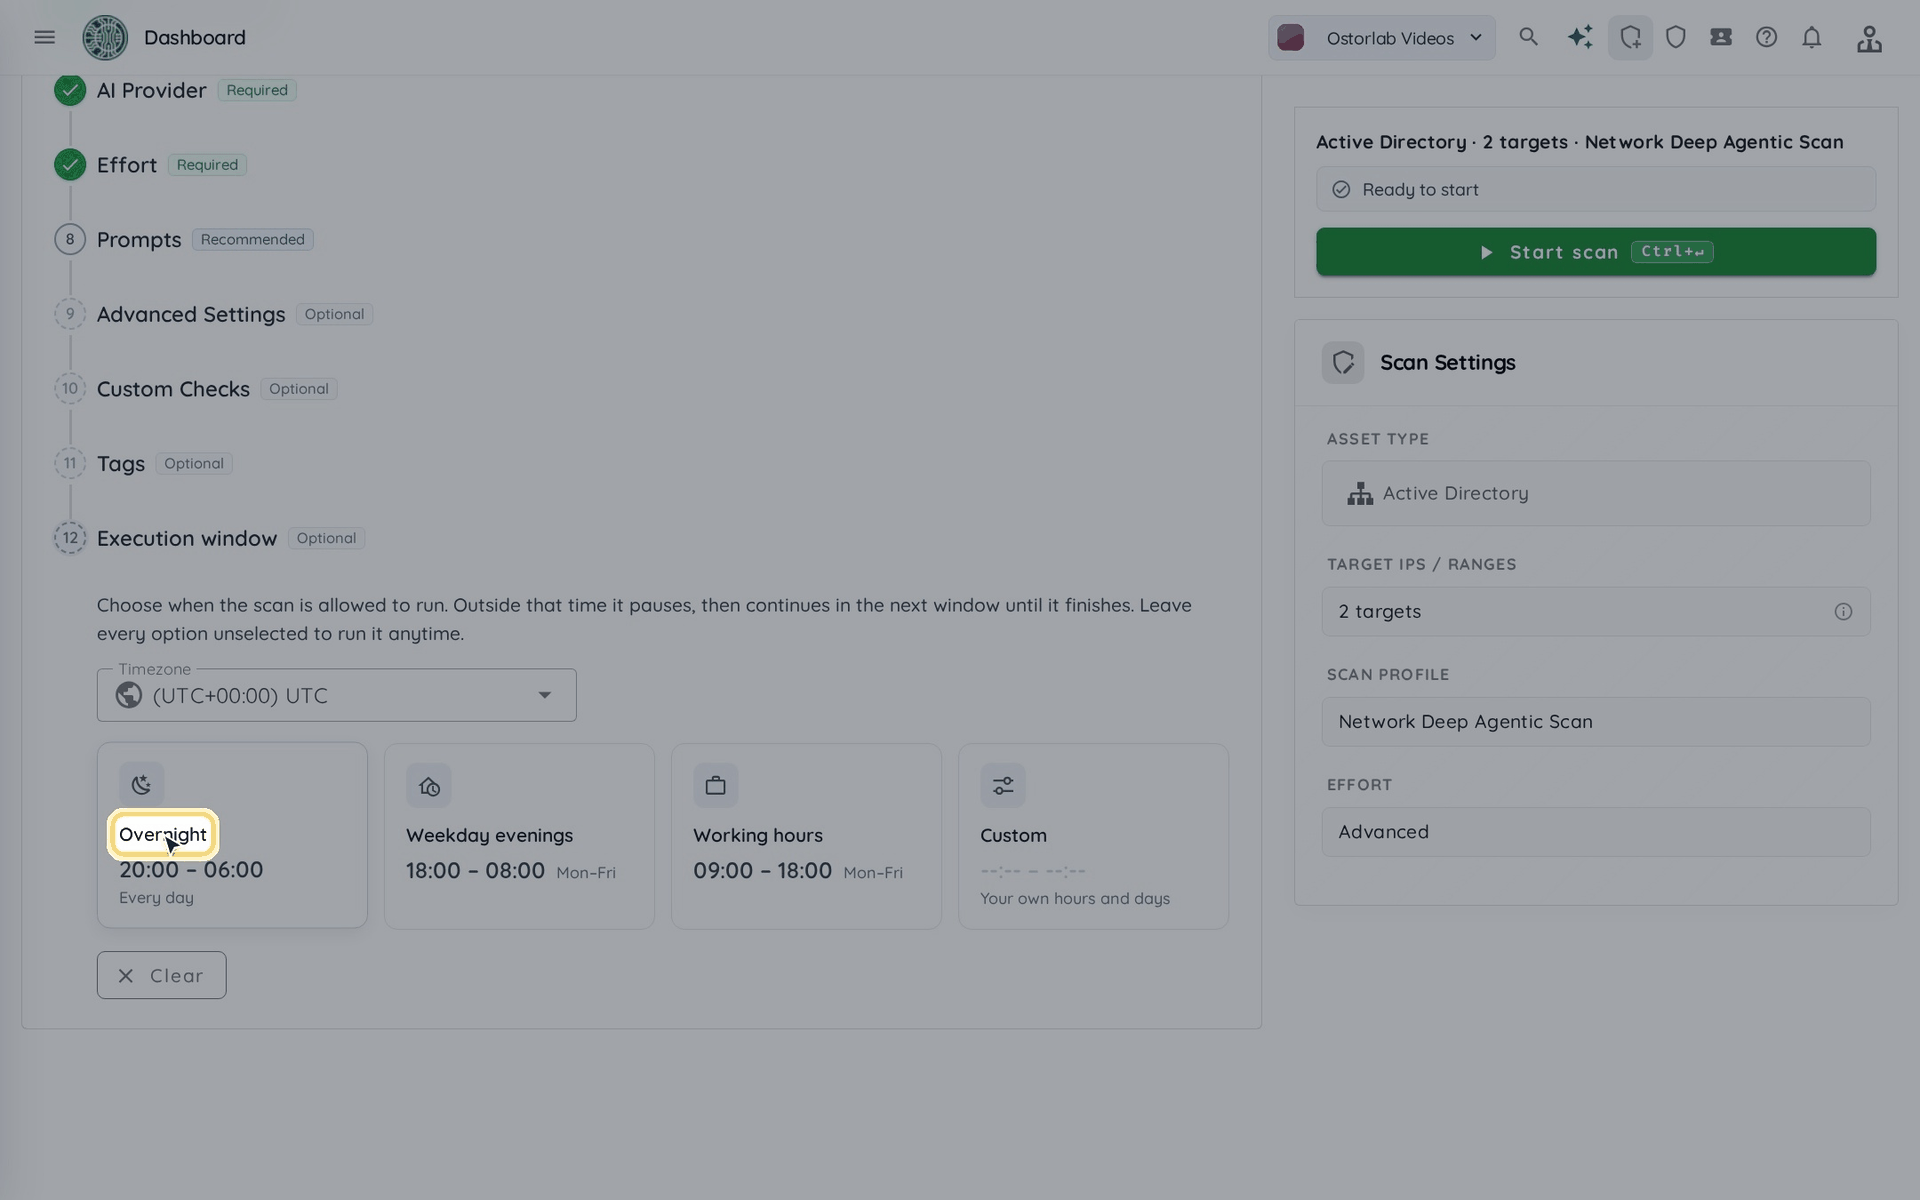The image size is (1920, 1200).
Task: Click the new scan shield-plus icon
Action: click(x=1630, y=37)
